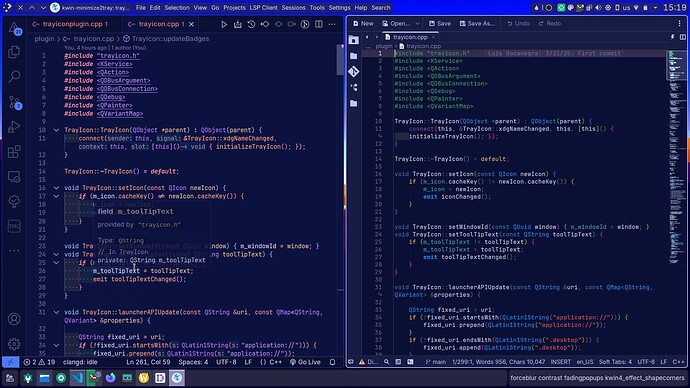The width and height of the screenshot is (690, 388).
Task: Open Firefox from the taskbar
Action: tap(110, 378)
